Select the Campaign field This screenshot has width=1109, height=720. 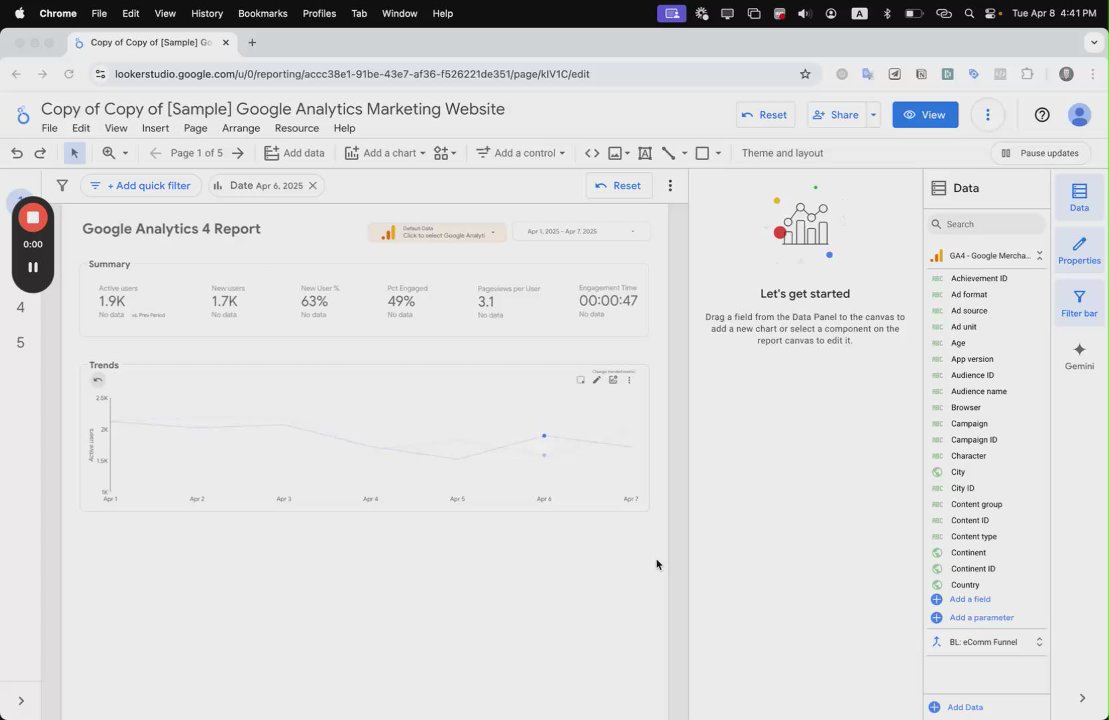pyautogui.click(x=969, y=424)
